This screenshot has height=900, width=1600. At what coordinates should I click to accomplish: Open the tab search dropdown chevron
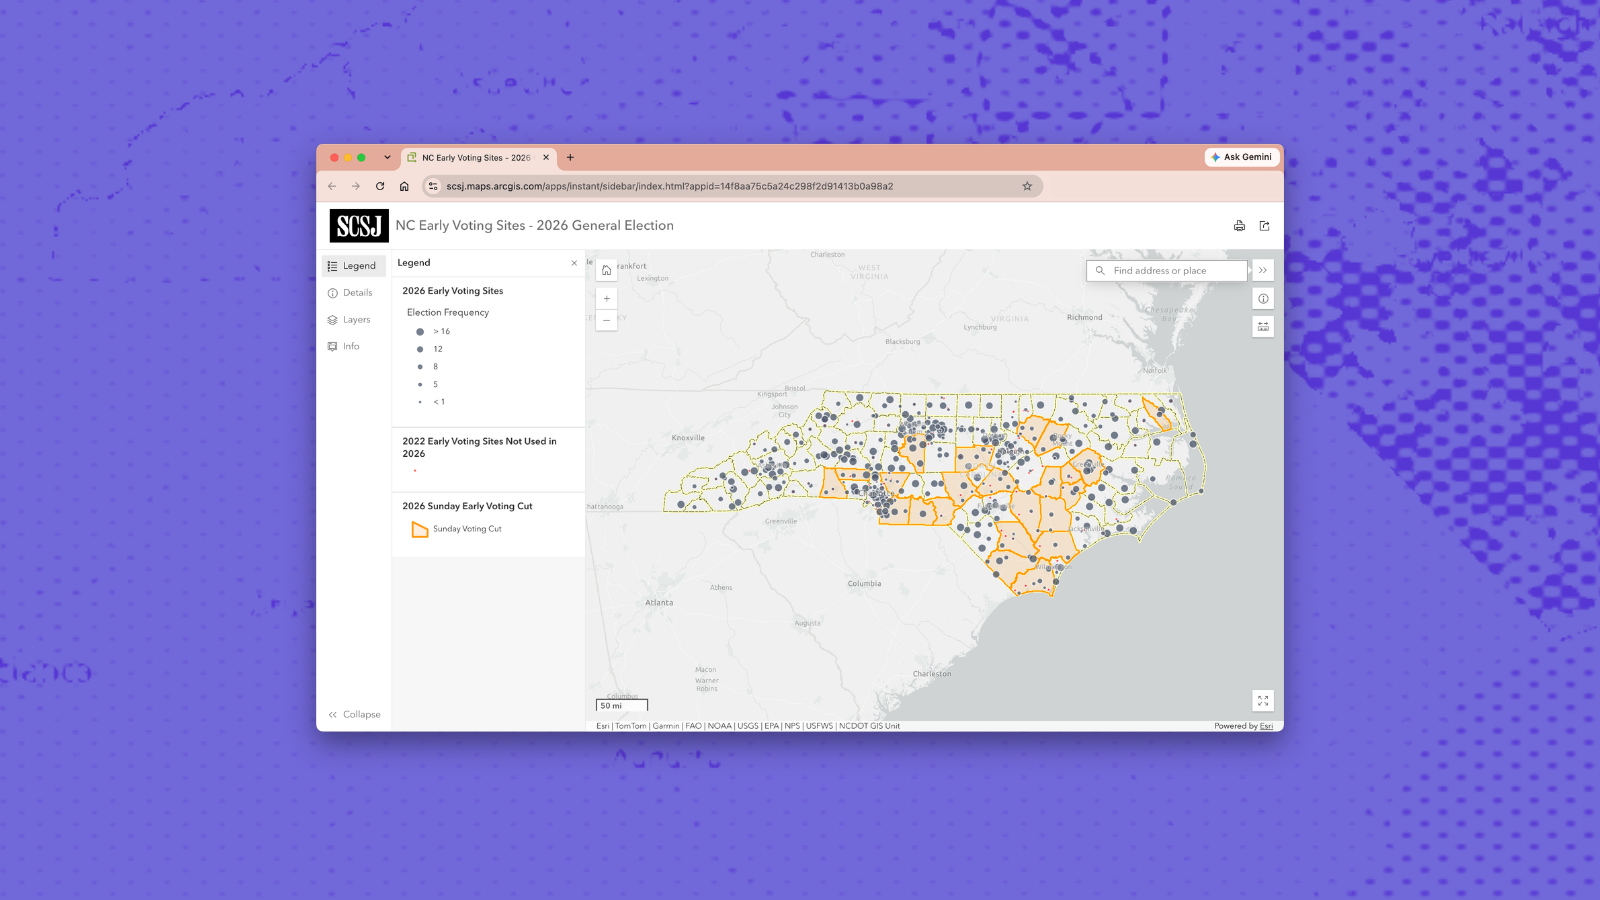coord(387,157)
